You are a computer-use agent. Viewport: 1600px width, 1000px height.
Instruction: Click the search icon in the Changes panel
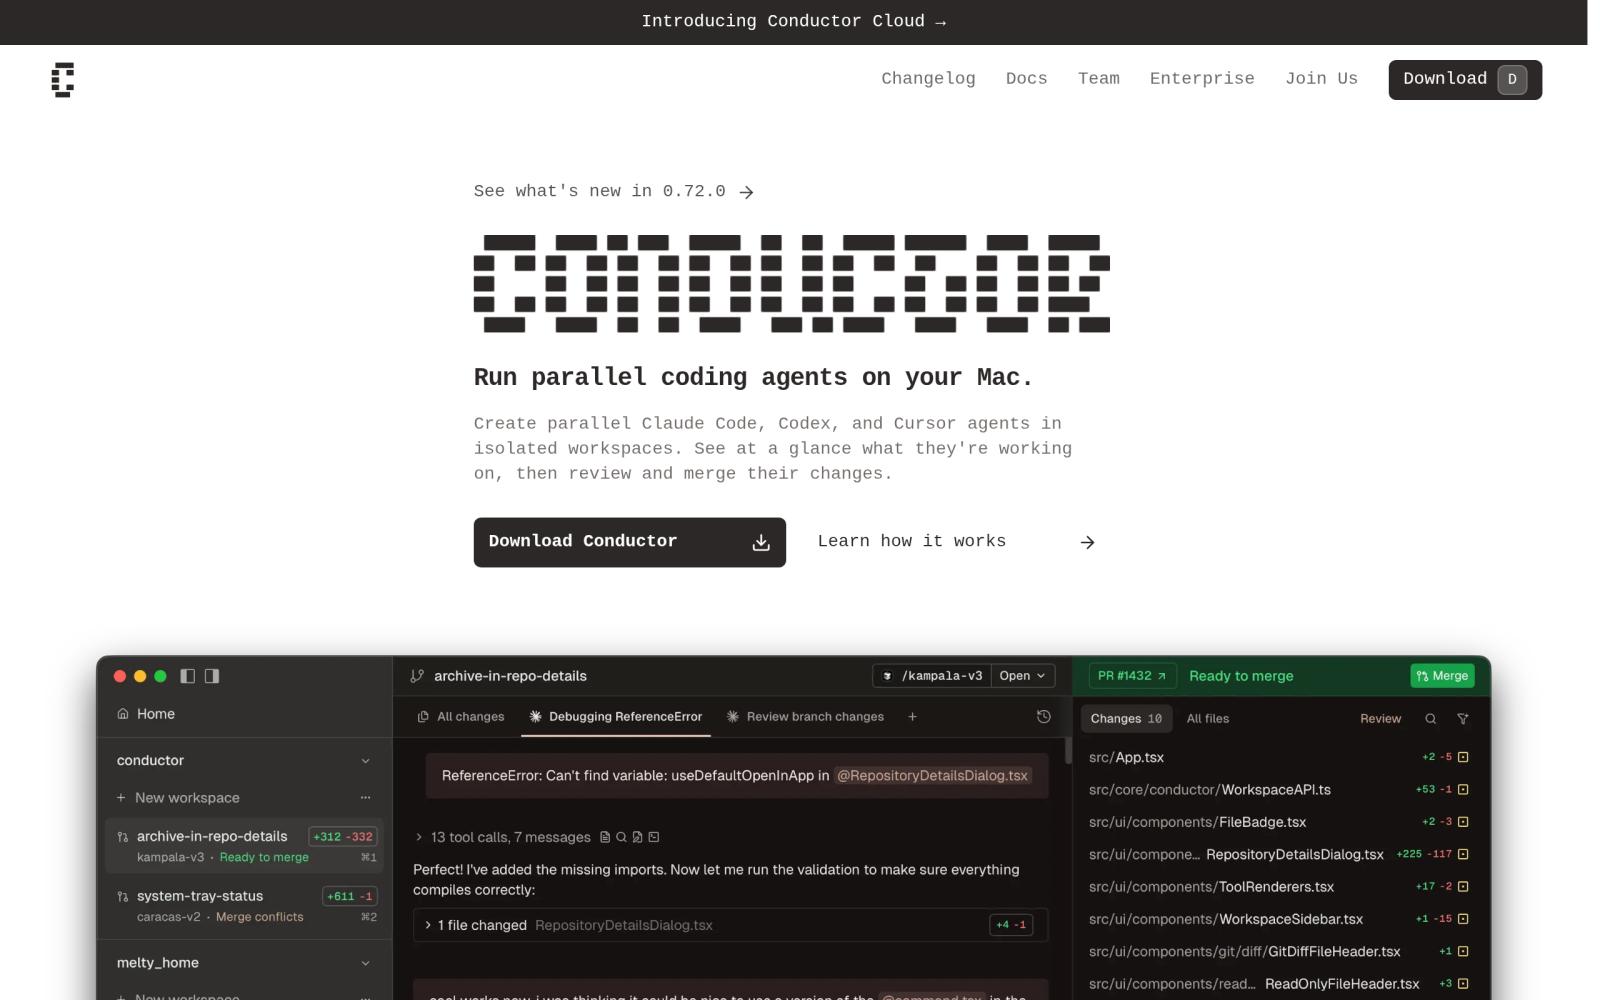point(1431,719)
